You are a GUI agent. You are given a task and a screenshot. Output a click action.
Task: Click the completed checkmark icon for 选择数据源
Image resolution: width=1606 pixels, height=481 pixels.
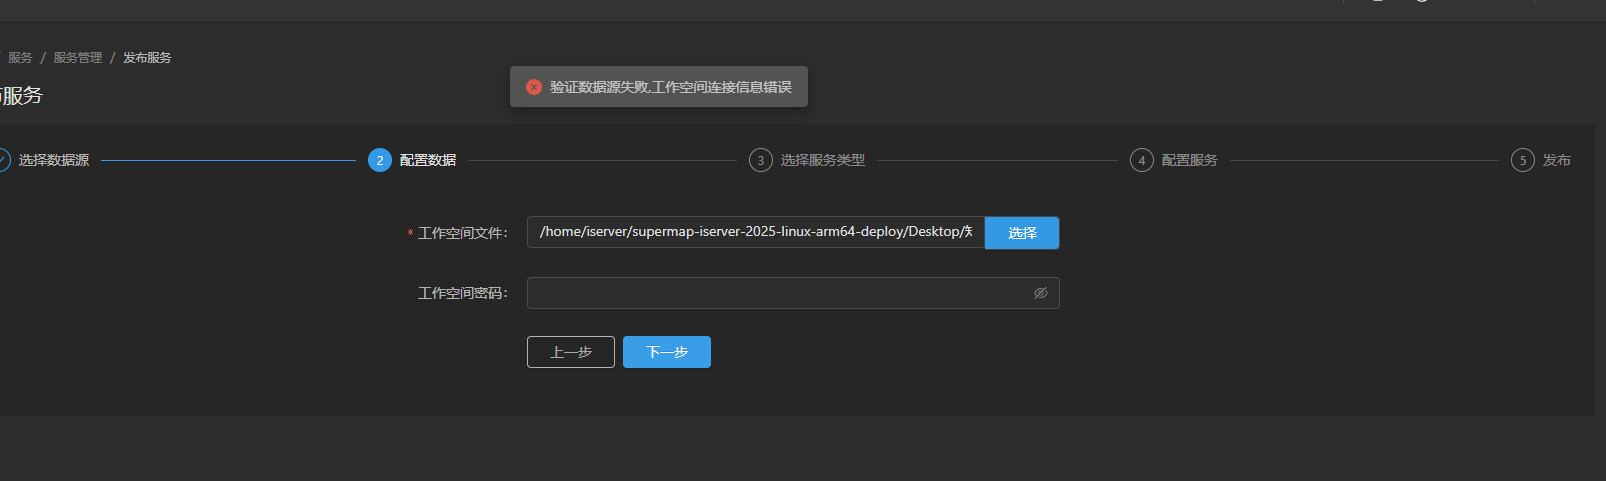pos(3,160)
